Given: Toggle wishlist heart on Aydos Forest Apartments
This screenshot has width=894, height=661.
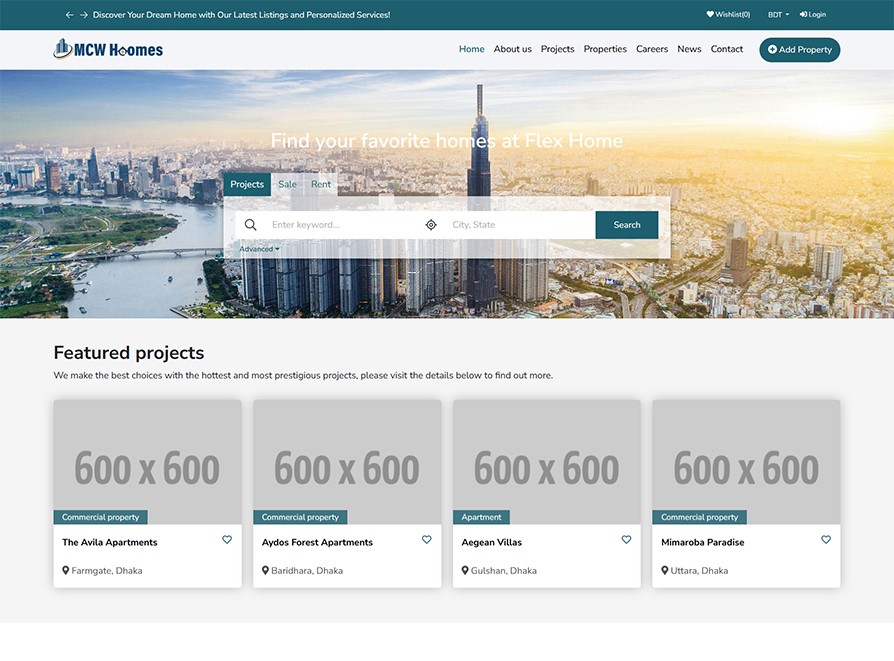Looking at the screenshot, I should [x=427, y=540].
